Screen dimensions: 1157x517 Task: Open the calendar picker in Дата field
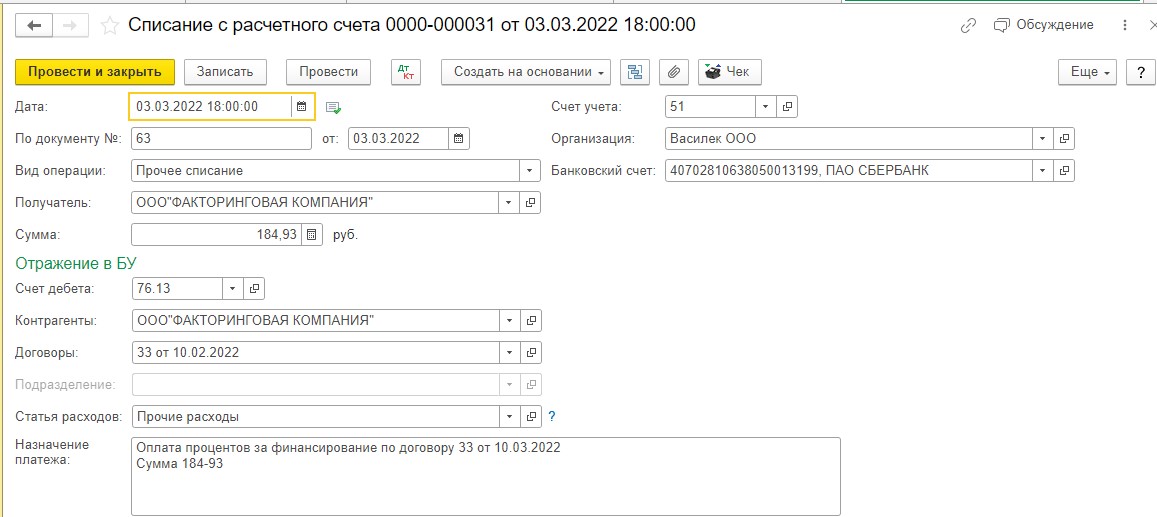click(301, 106)
